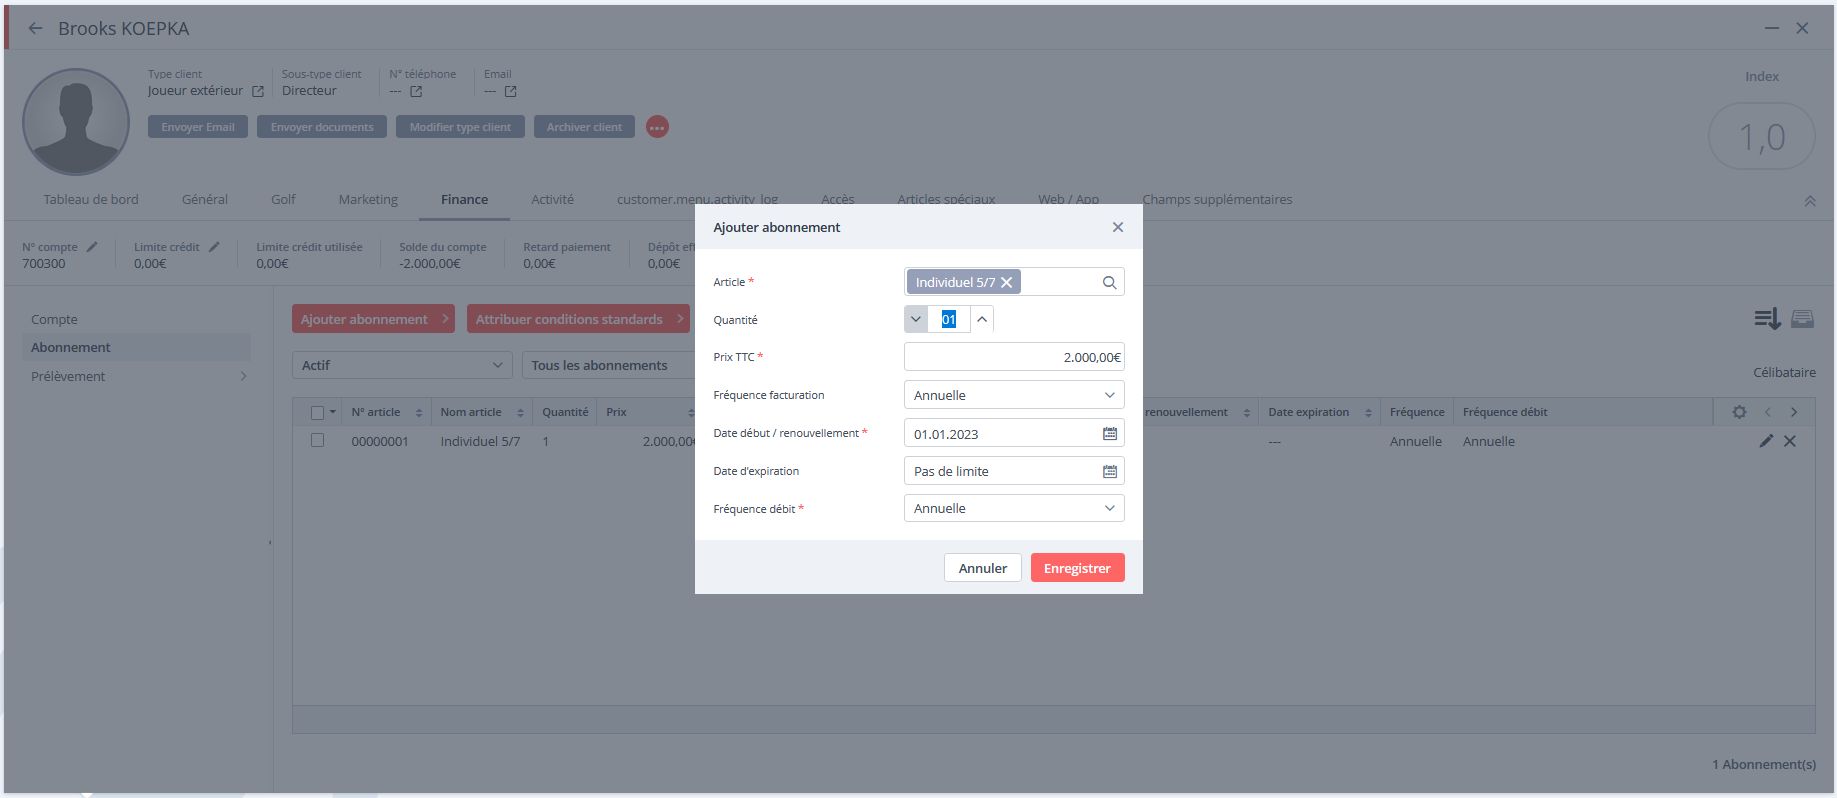Search articles with the magnifier icon
The height and width of the screenshot is (798, 1837).
point(1109,282)
